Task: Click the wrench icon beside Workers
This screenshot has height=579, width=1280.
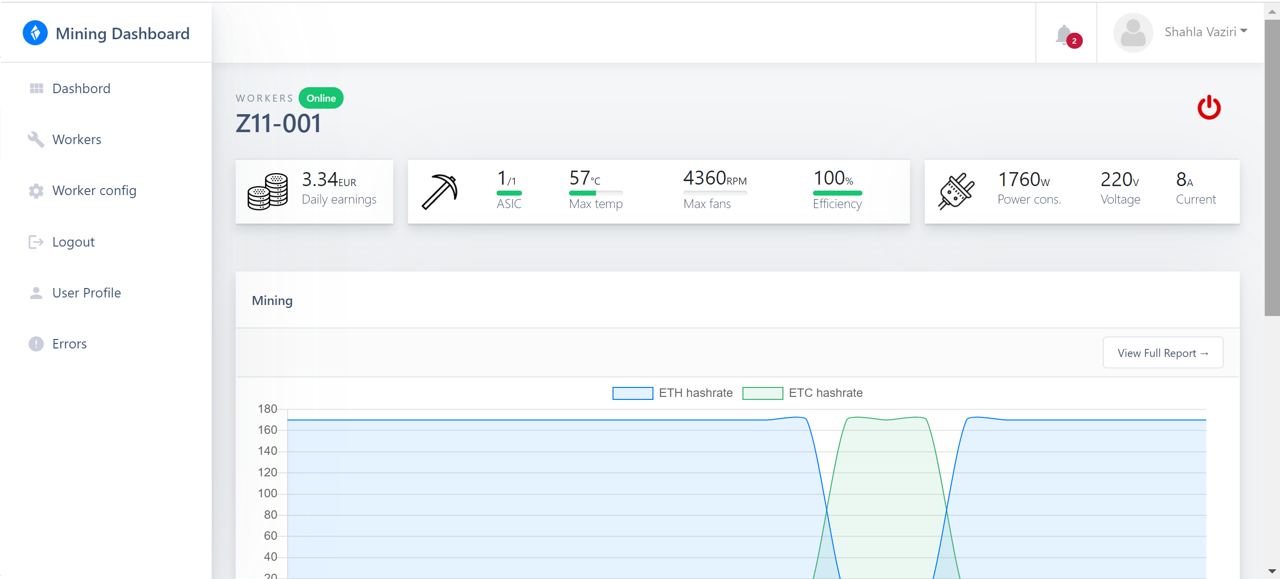Action: (36, 140)
